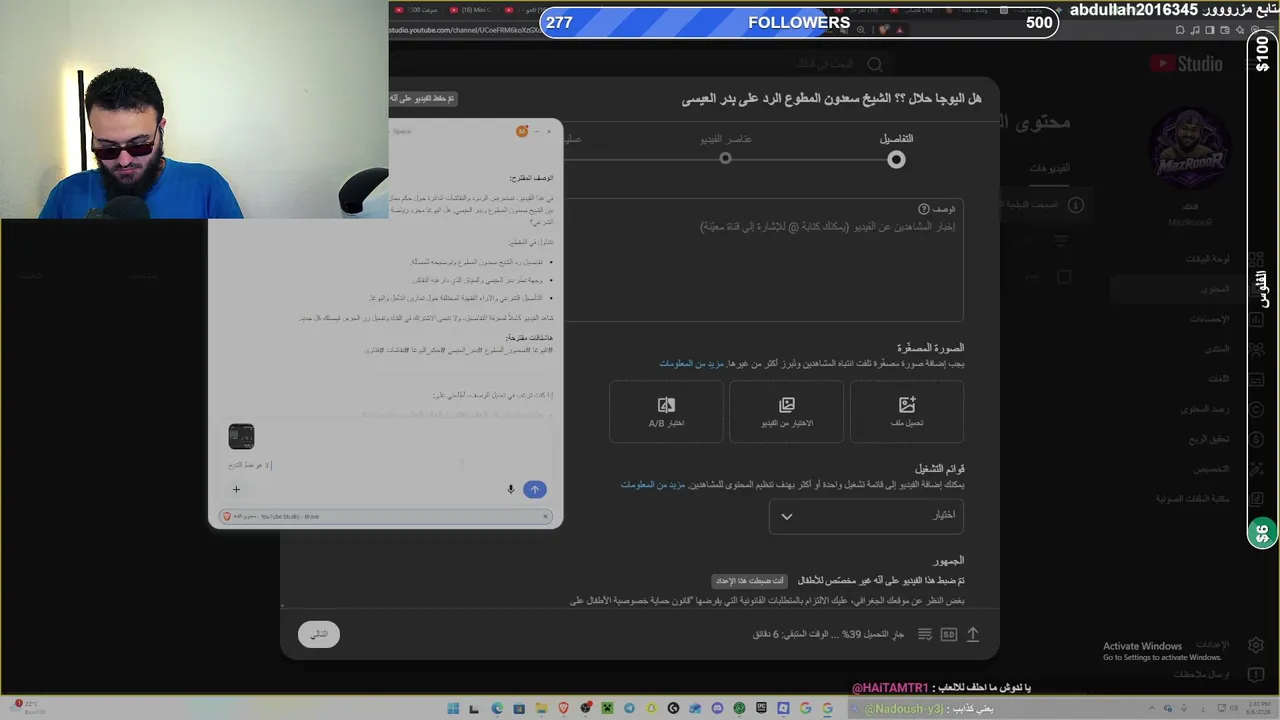Click the تم حفظ الفيديو saved notice
Image resolution: width=1280 pixels, height=720 pixels.
click(x=423, y=99)
